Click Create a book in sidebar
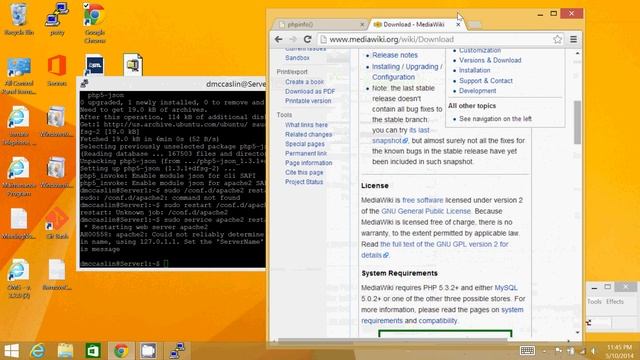The image size is (640, 360). click(x=304, y=82)
